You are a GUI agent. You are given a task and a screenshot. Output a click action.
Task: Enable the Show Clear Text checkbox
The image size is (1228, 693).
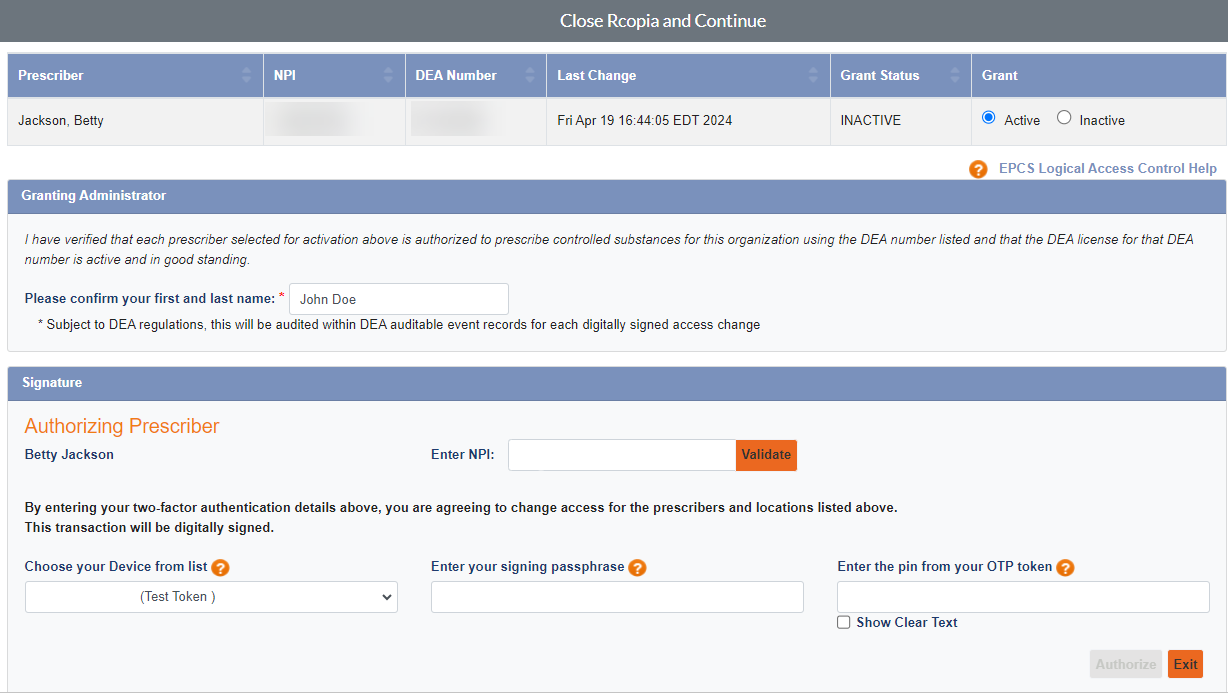[x=844, y=622]
